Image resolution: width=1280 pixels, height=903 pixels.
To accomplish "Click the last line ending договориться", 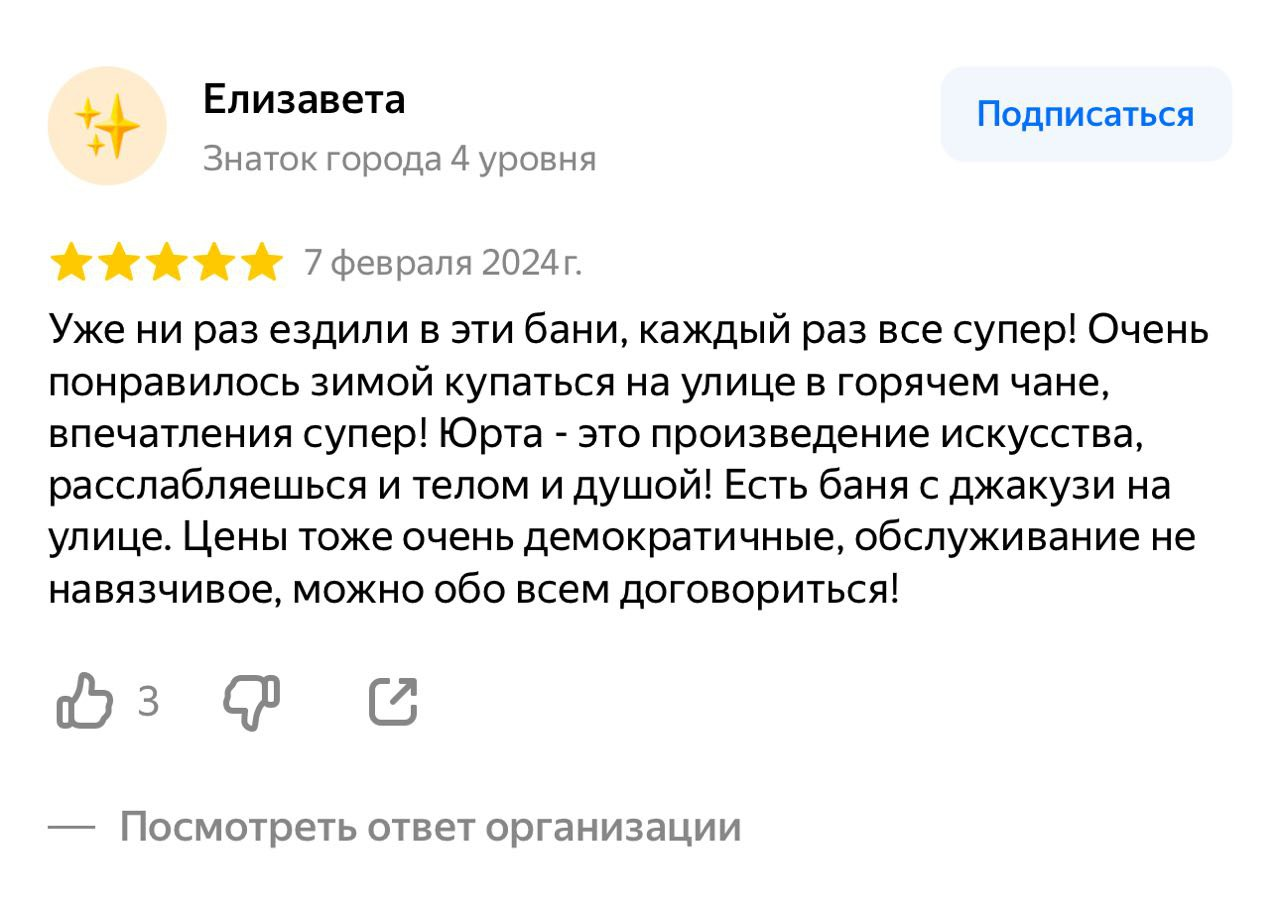I will pos(475,590).
